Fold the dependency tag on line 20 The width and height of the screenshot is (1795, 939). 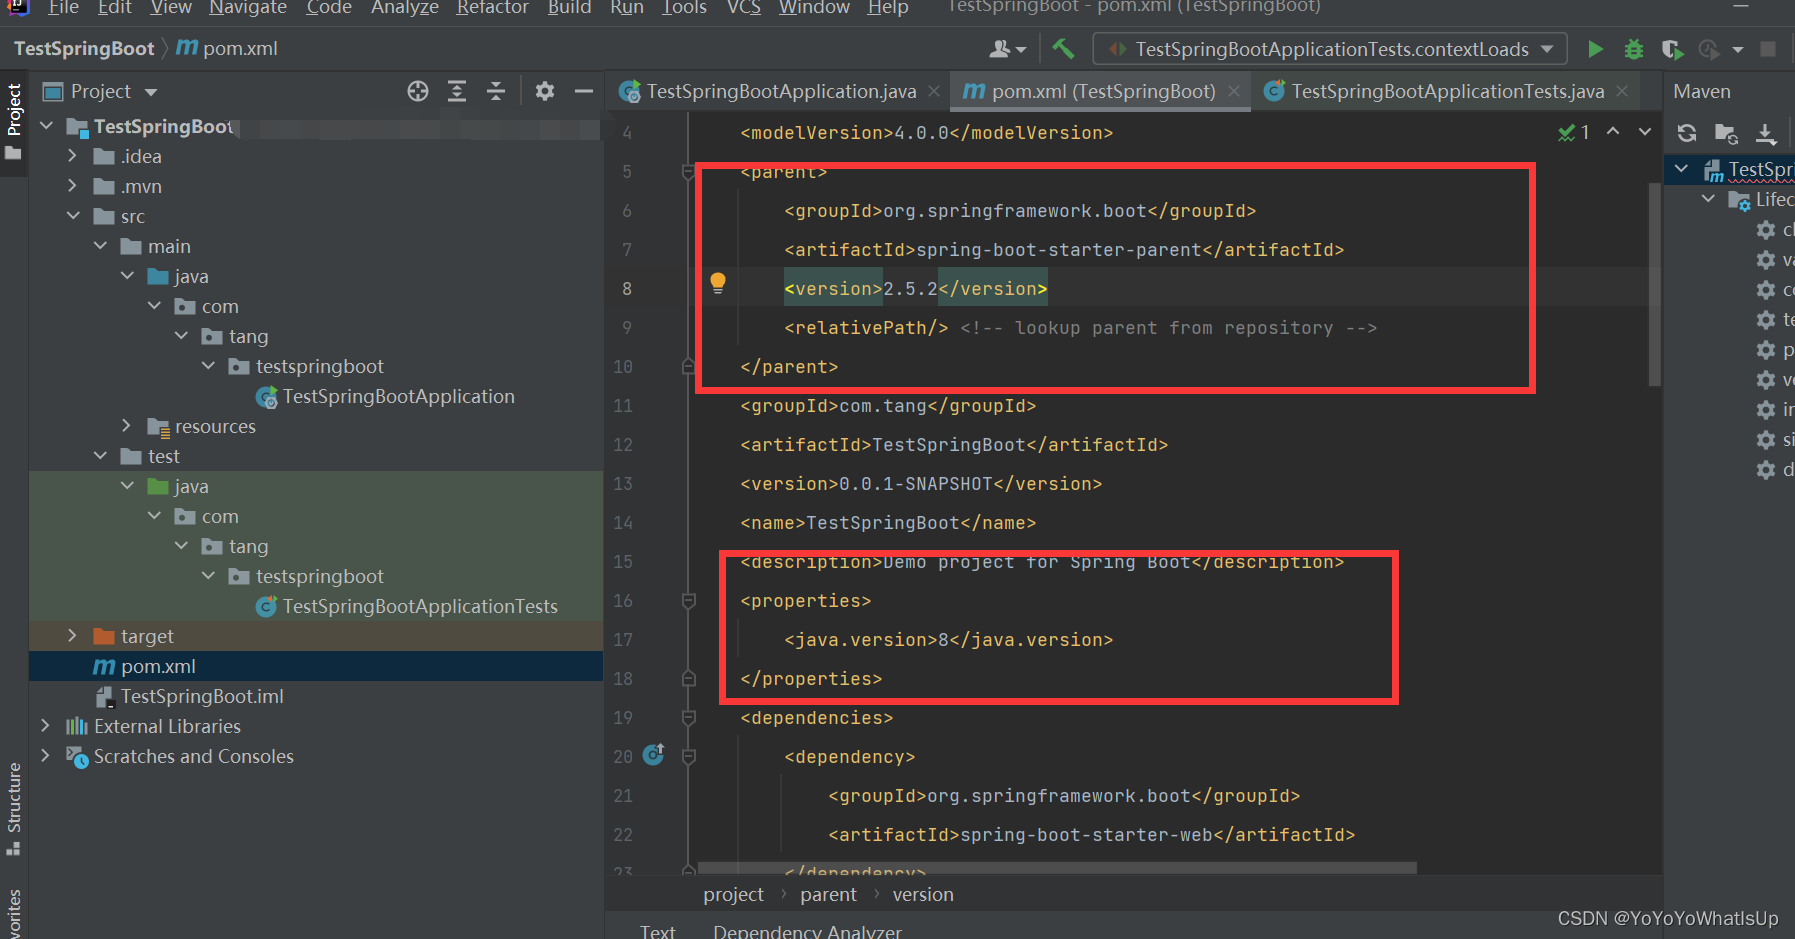click(x=688, y=757)
